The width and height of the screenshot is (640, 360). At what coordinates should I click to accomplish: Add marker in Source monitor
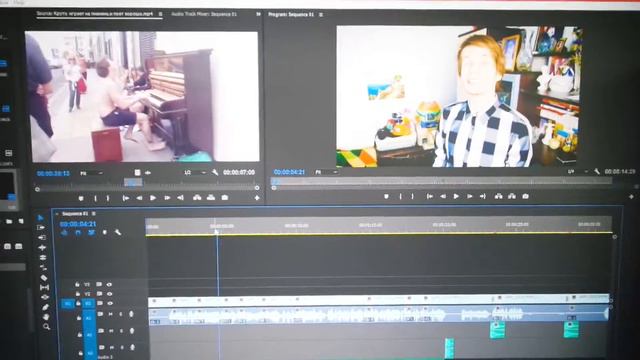coord(81,198)
